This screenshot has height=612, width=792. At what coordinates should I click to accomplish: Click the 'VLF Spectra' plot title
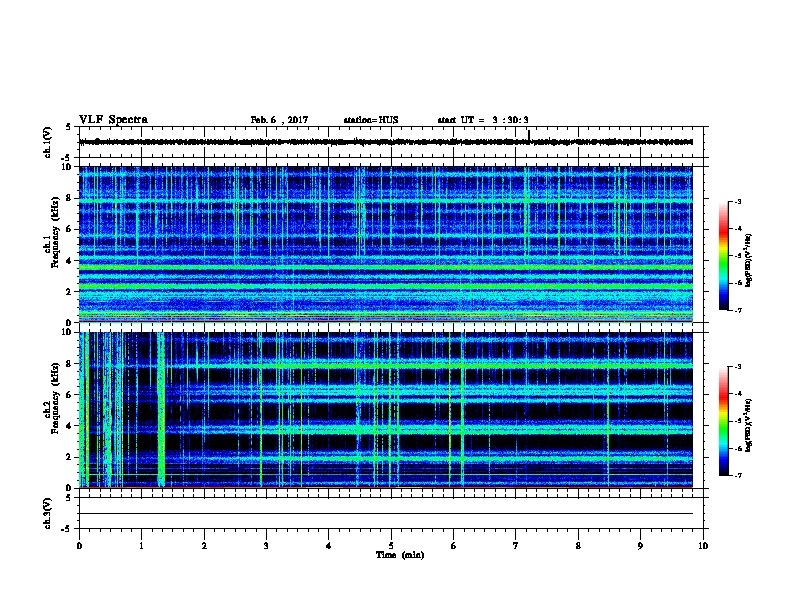tap(113, 120)
